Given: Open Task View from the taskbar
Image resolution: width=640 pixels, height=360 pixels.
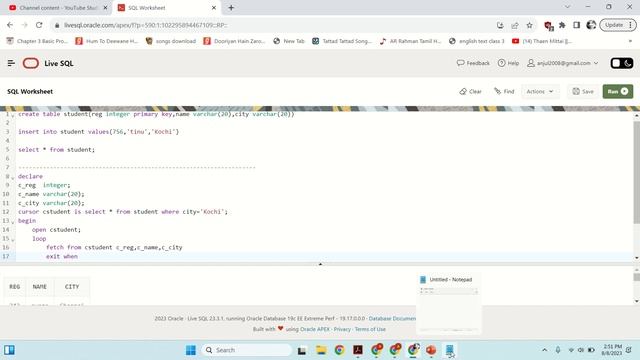Looking at the screenshot, I should click(302, 350).
